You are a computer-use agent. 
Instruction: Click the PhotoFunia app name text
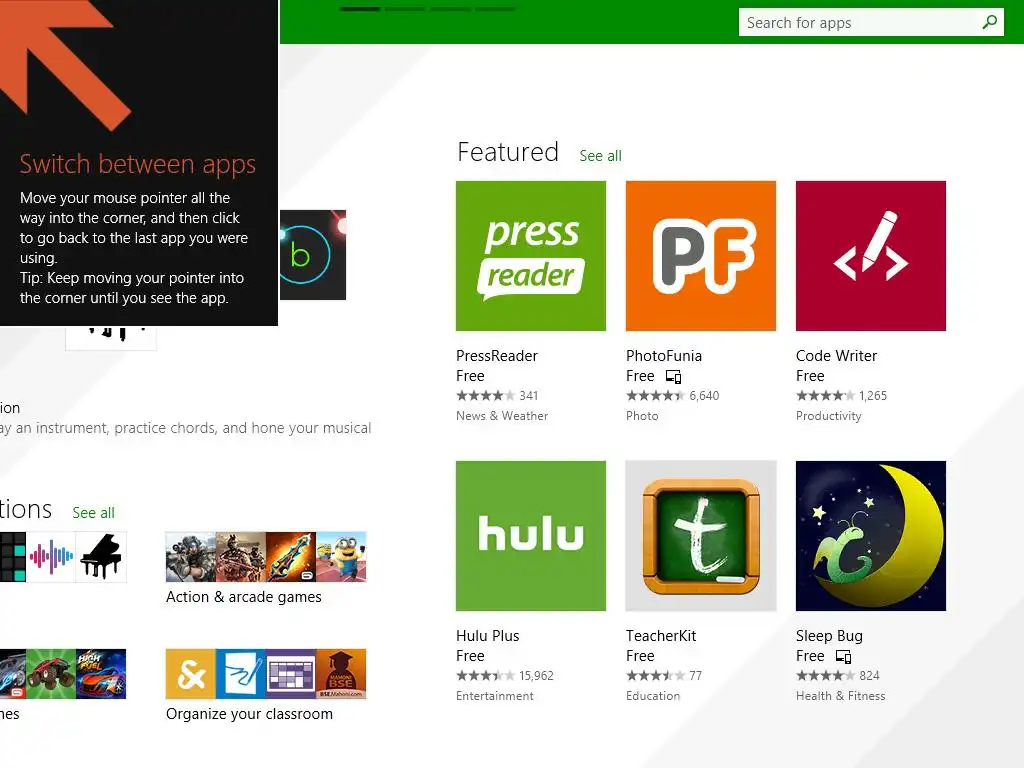tap(664, 356)
